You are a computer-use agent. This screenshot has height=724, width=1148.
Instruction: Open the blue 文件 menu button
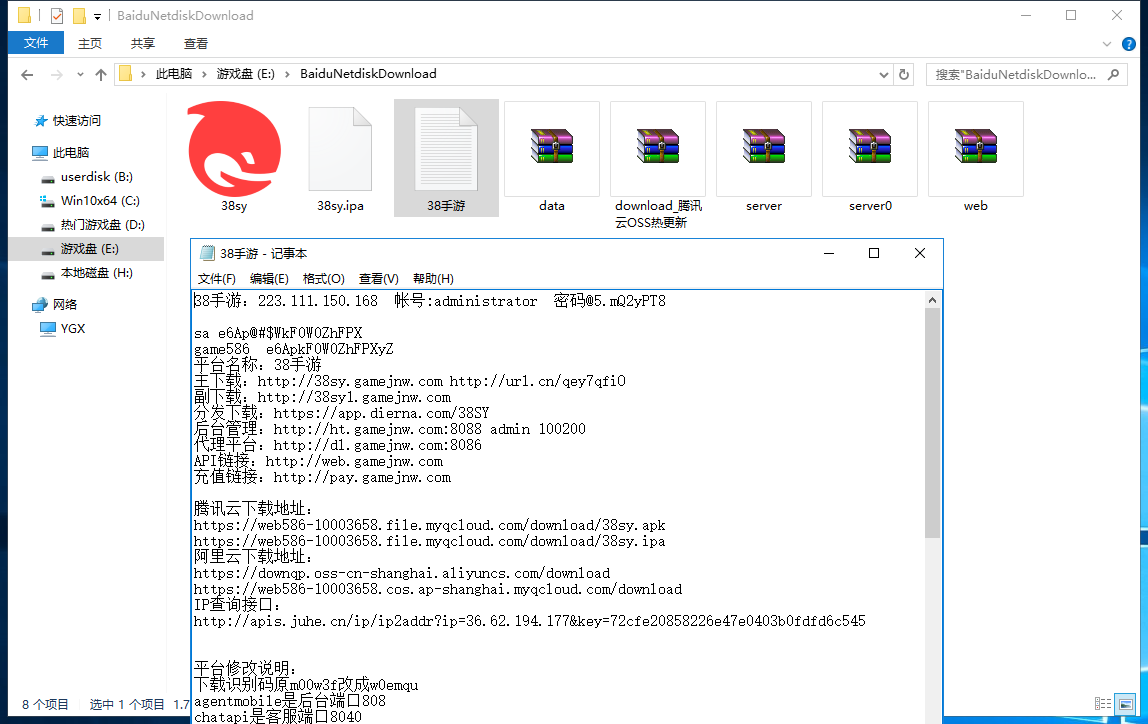[x=36, y=43]
